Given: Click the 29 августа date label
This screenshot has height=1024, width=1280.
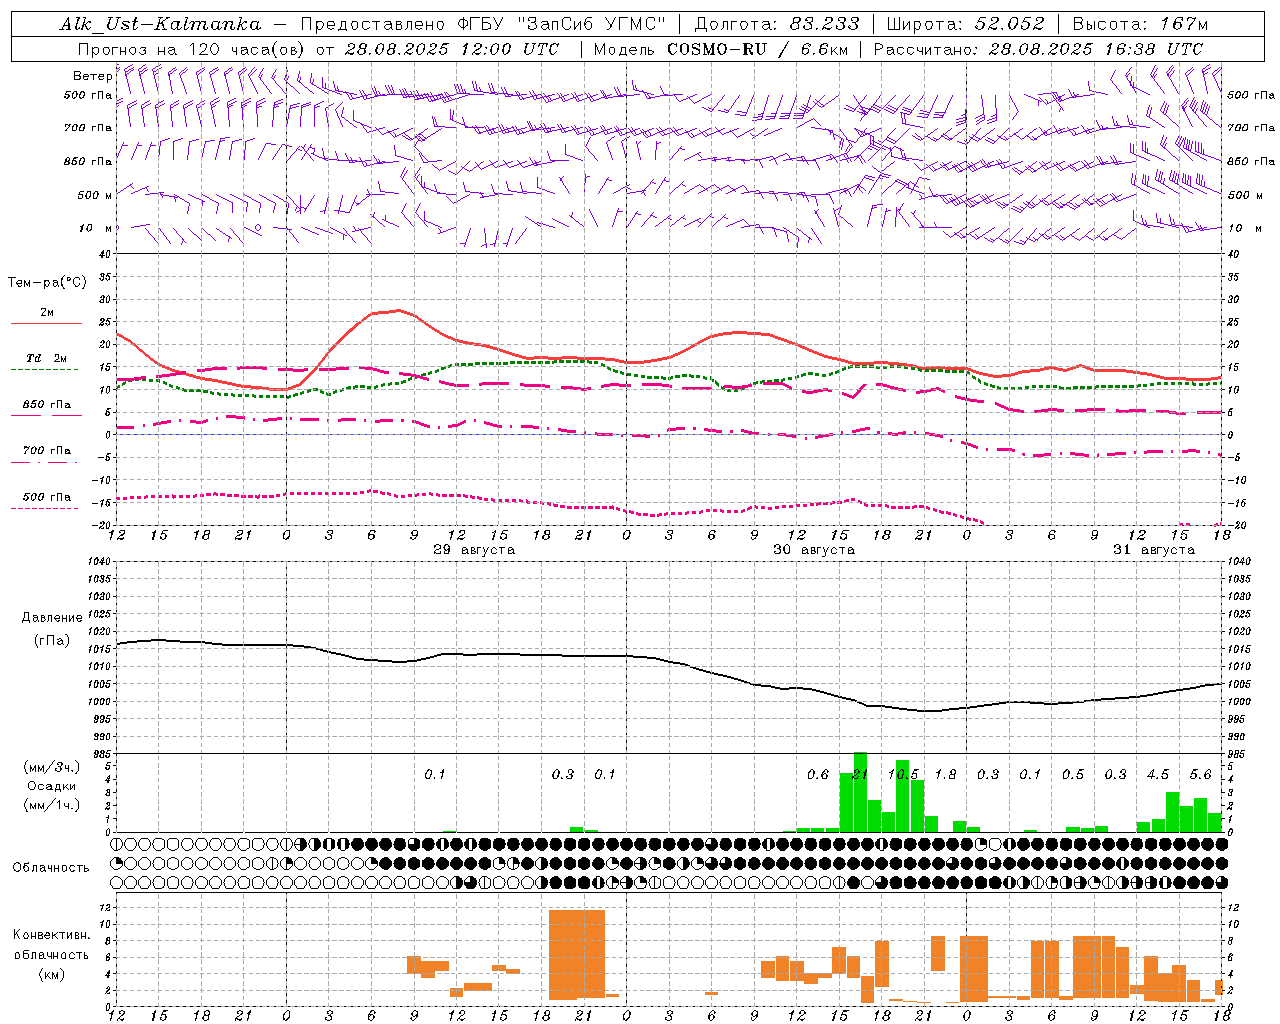Looking at the screenshot, I should tap(474, 550).
